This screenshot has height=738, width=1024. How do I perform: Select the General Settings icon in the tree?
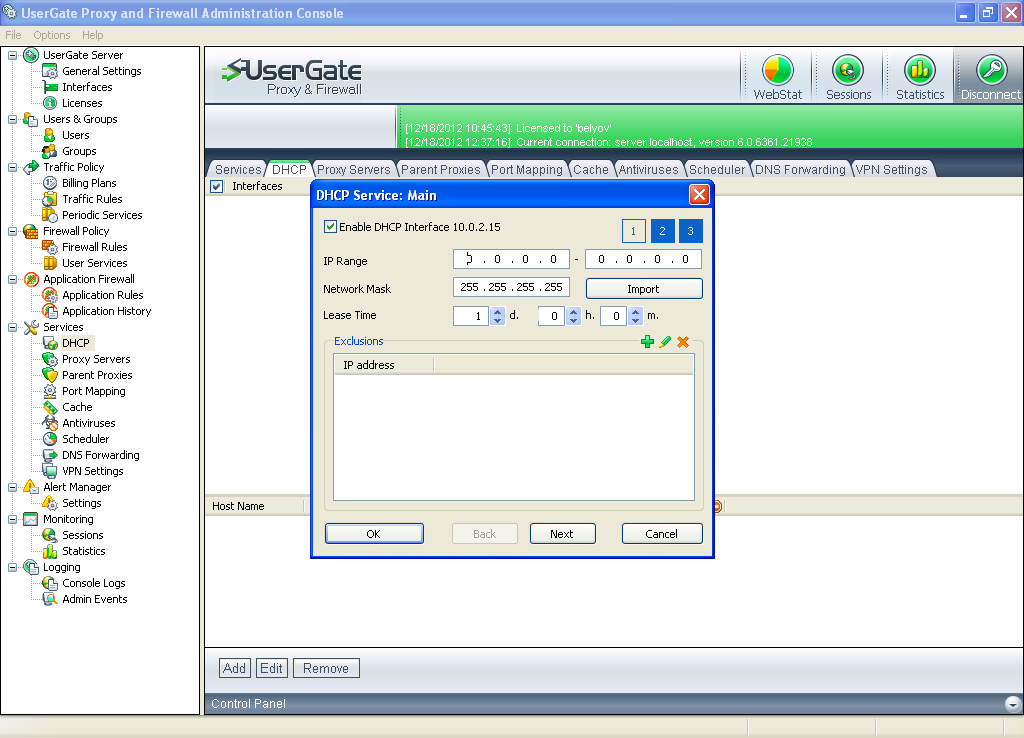[50, 71]
